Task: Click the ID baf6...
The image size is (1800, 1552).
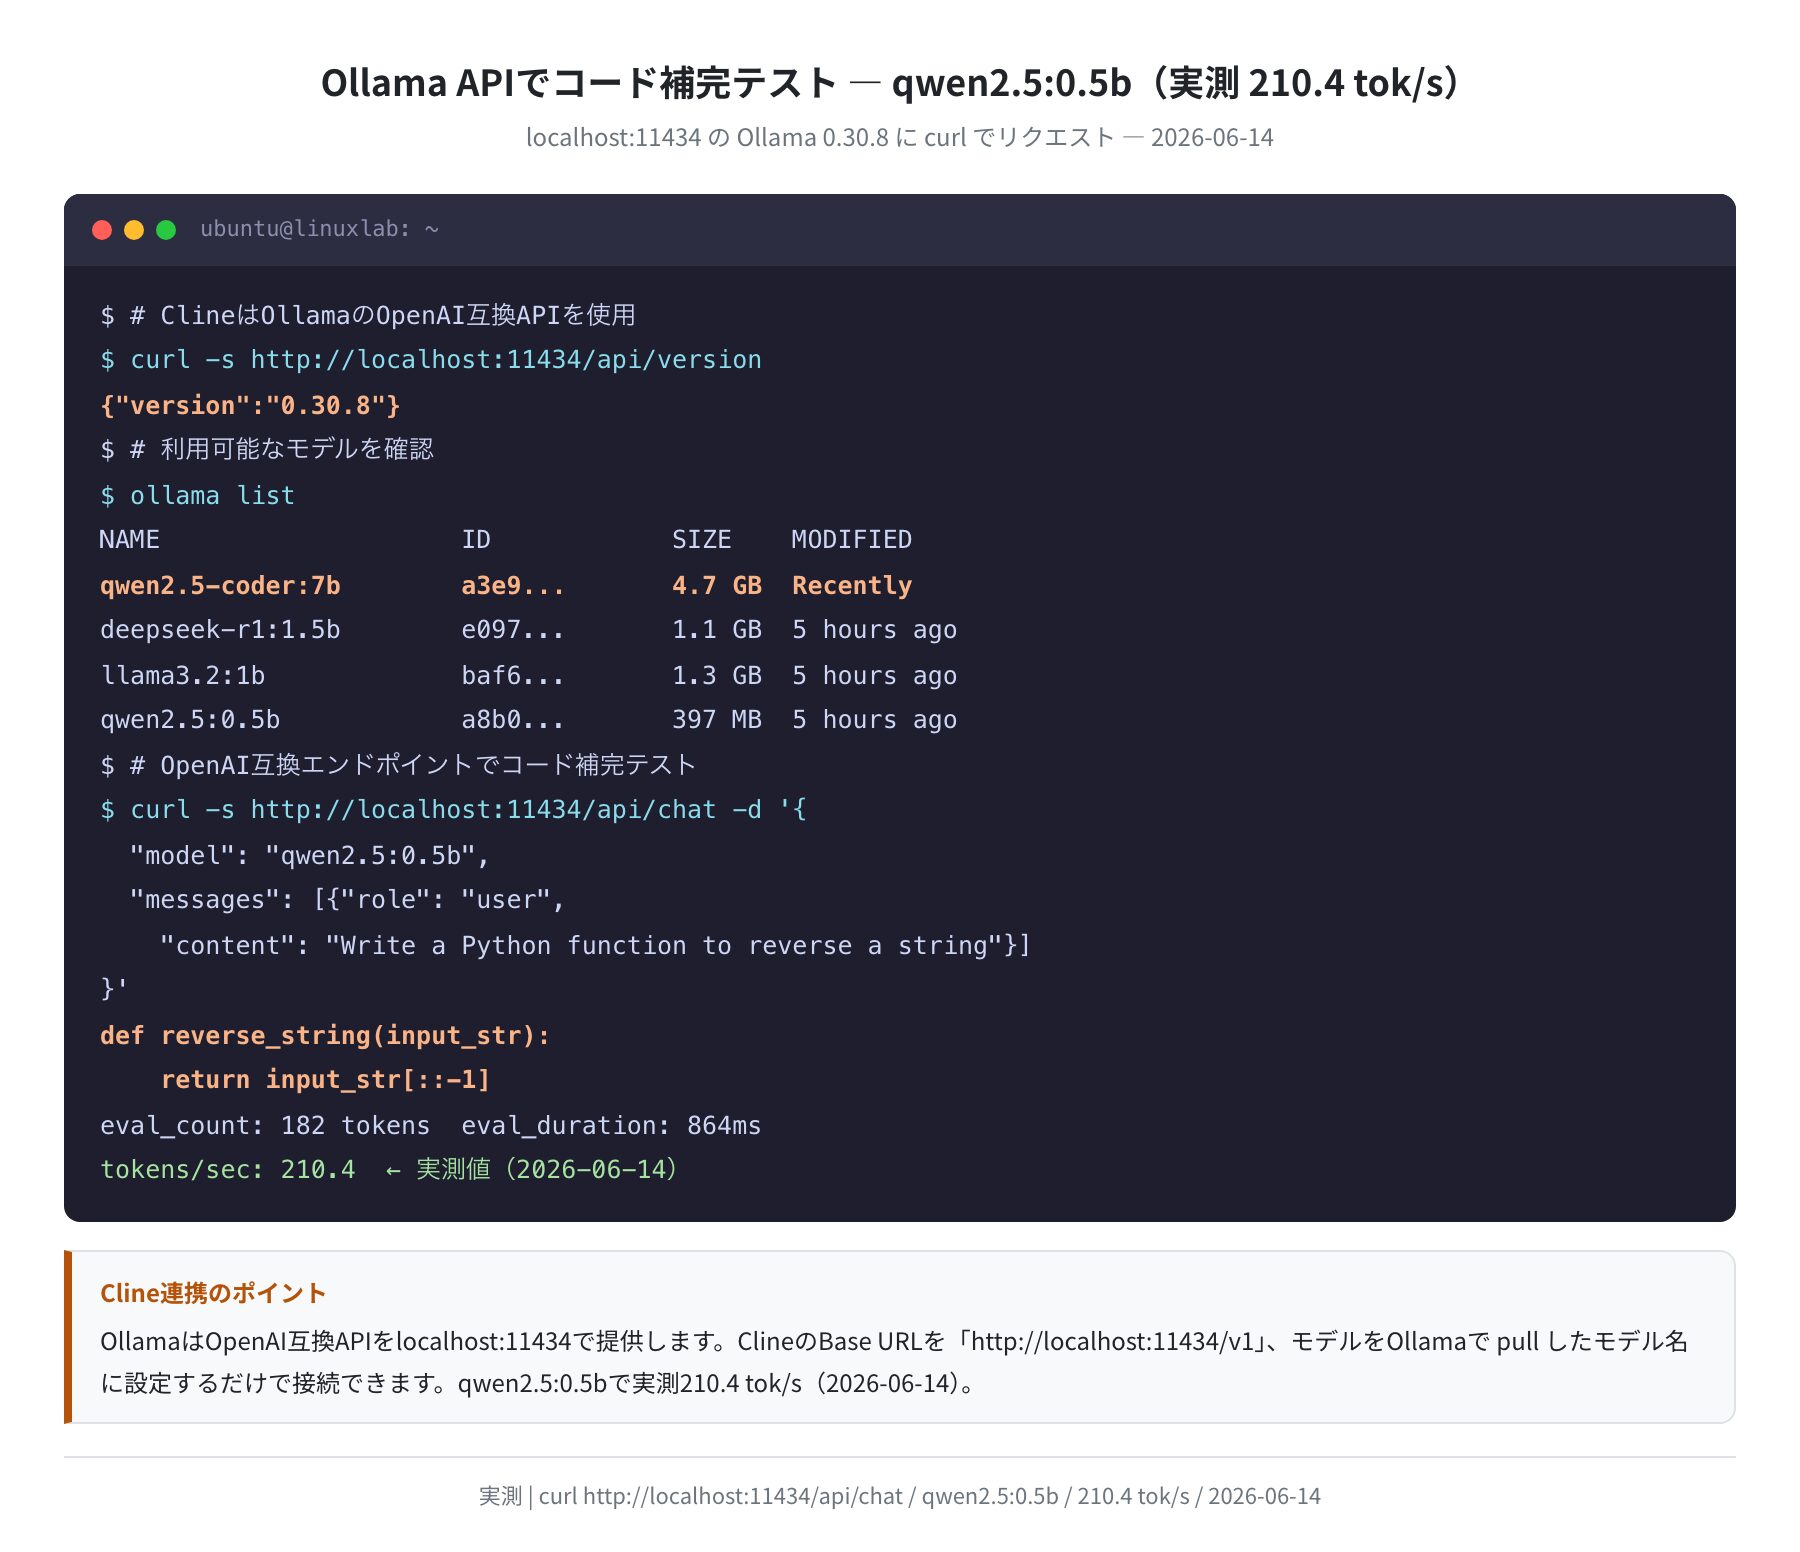Action: pos(513,675)
